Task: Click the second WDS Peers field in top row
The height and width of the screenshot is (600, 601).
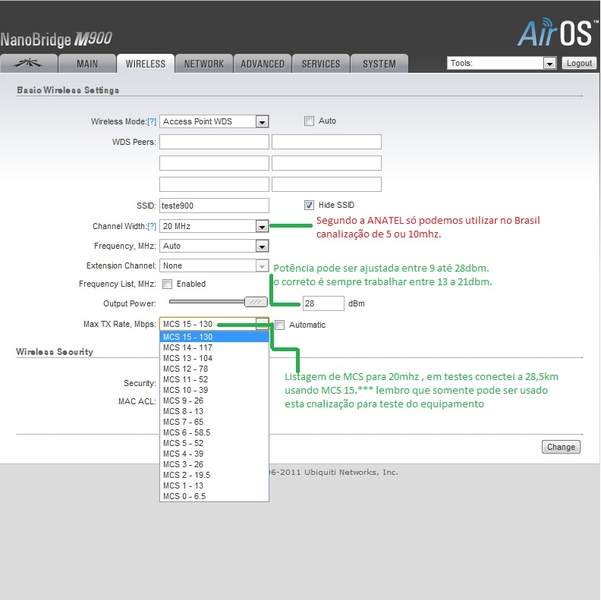Action: [x=327, y=142]
